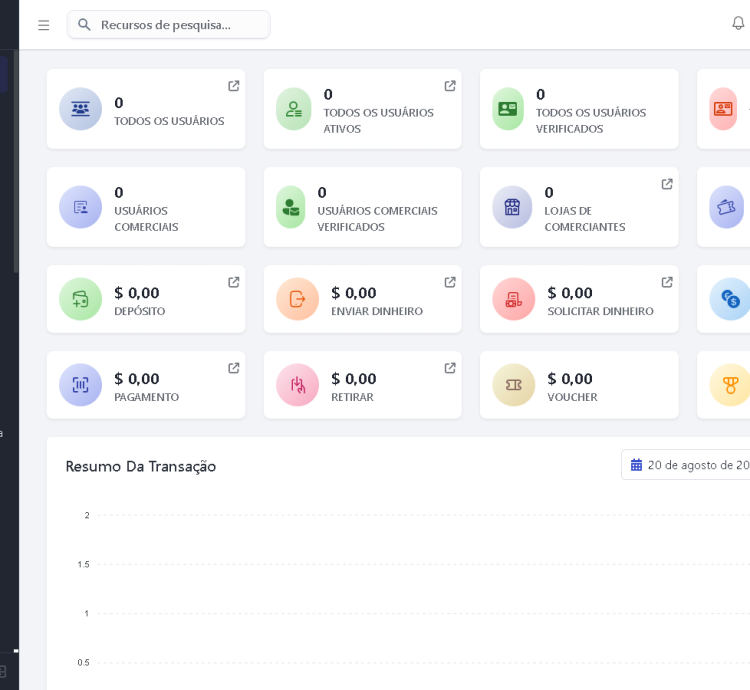Click the Retirar pink withdraw icon
The width and height of the screenshot is (750, 690).
point(298,385)
